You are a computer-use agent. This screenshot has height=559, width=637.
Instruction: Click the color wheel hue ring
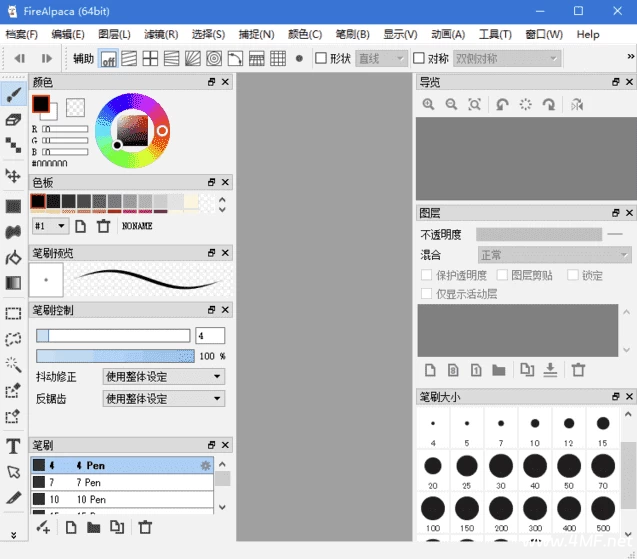point(132,99)
